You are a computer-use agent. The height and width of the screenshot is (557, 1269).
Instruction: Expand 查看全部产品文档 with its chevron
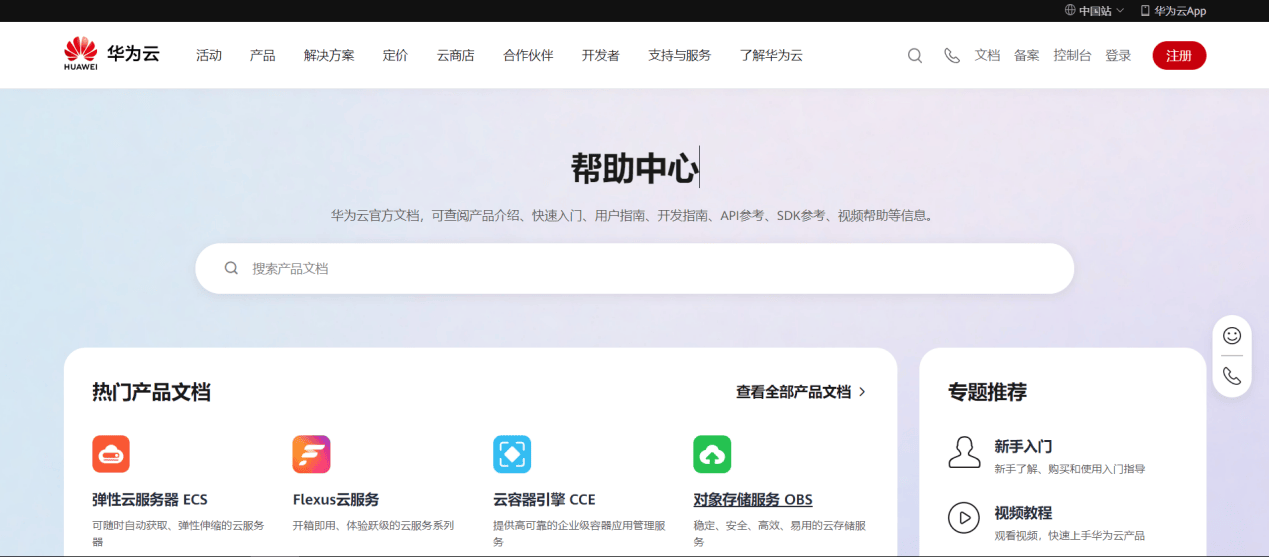(x=862, y=392)
